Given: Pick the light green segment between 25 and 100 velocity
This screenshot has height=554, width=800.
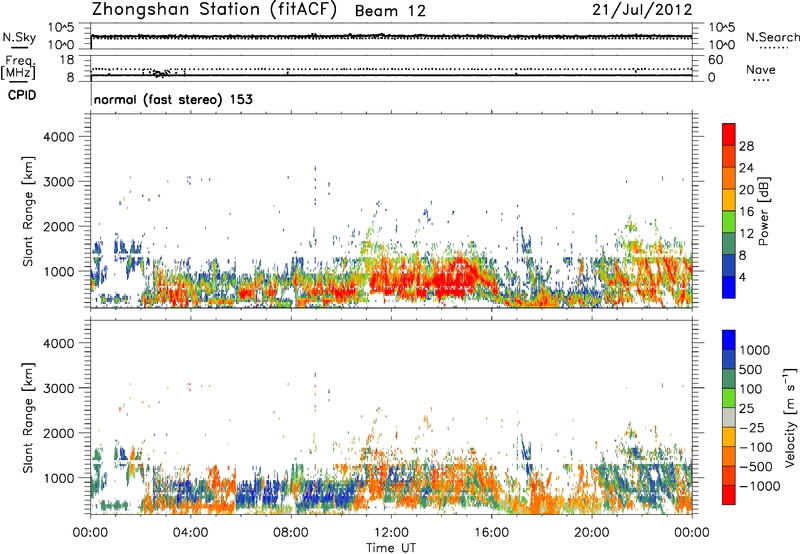Looking at the screenshot, I should (729, 398).
